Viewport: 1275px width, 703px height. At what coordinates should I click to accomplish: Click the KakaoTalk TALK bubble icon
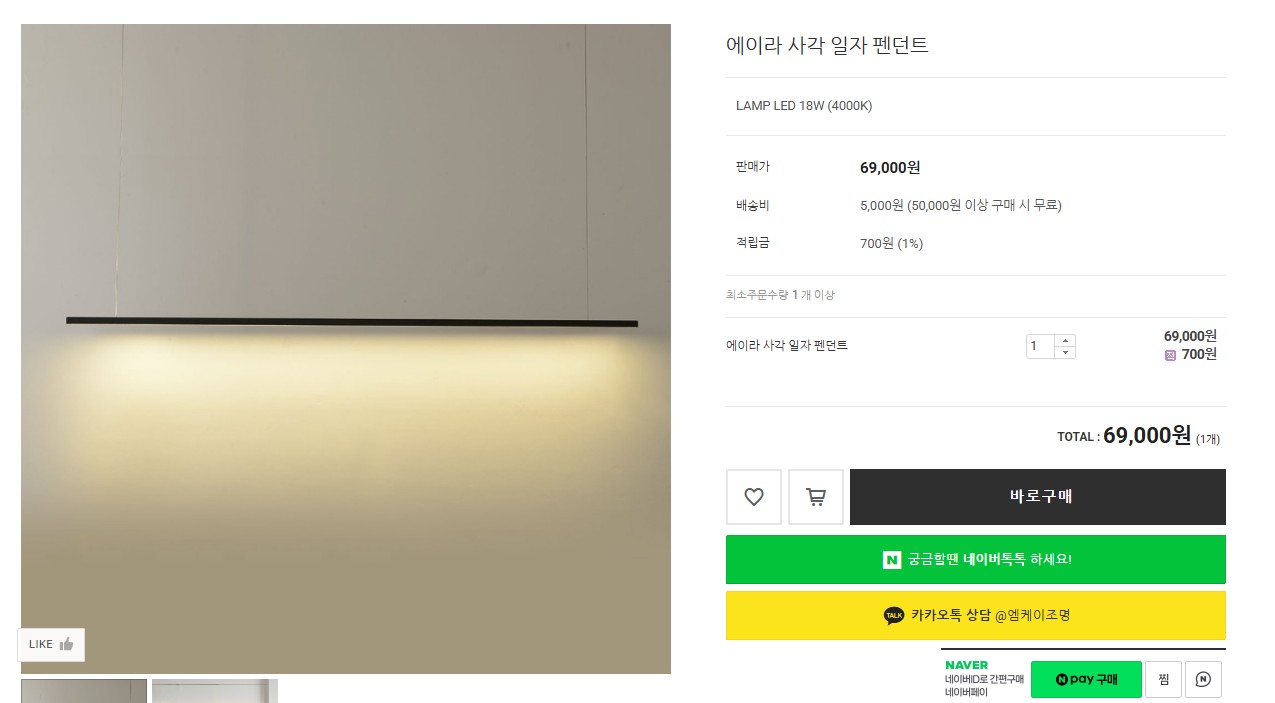[894, 616]
